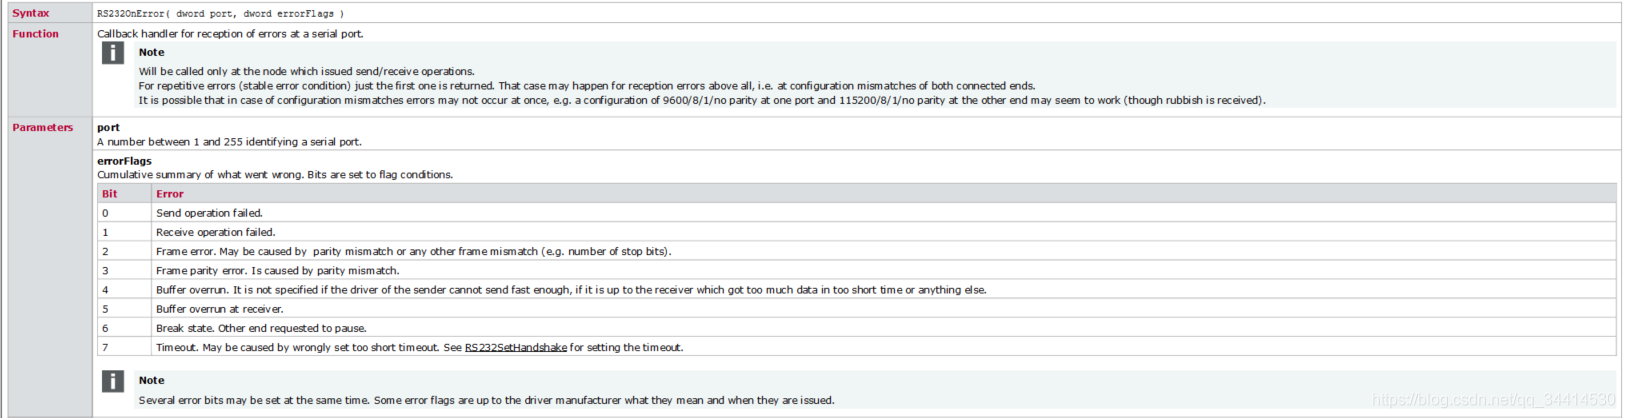Click the RS232OnError syntax code line
Image resolution: width=1625 pixels, height=418 pixels.
click(220, 14)
